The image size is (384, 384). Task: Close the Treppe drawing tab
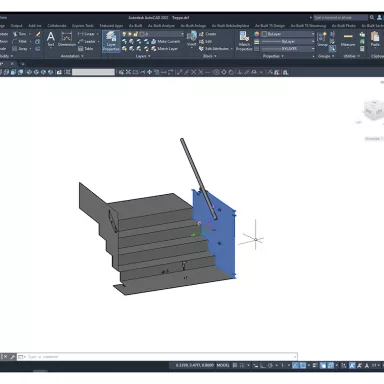tap(12, 64)
